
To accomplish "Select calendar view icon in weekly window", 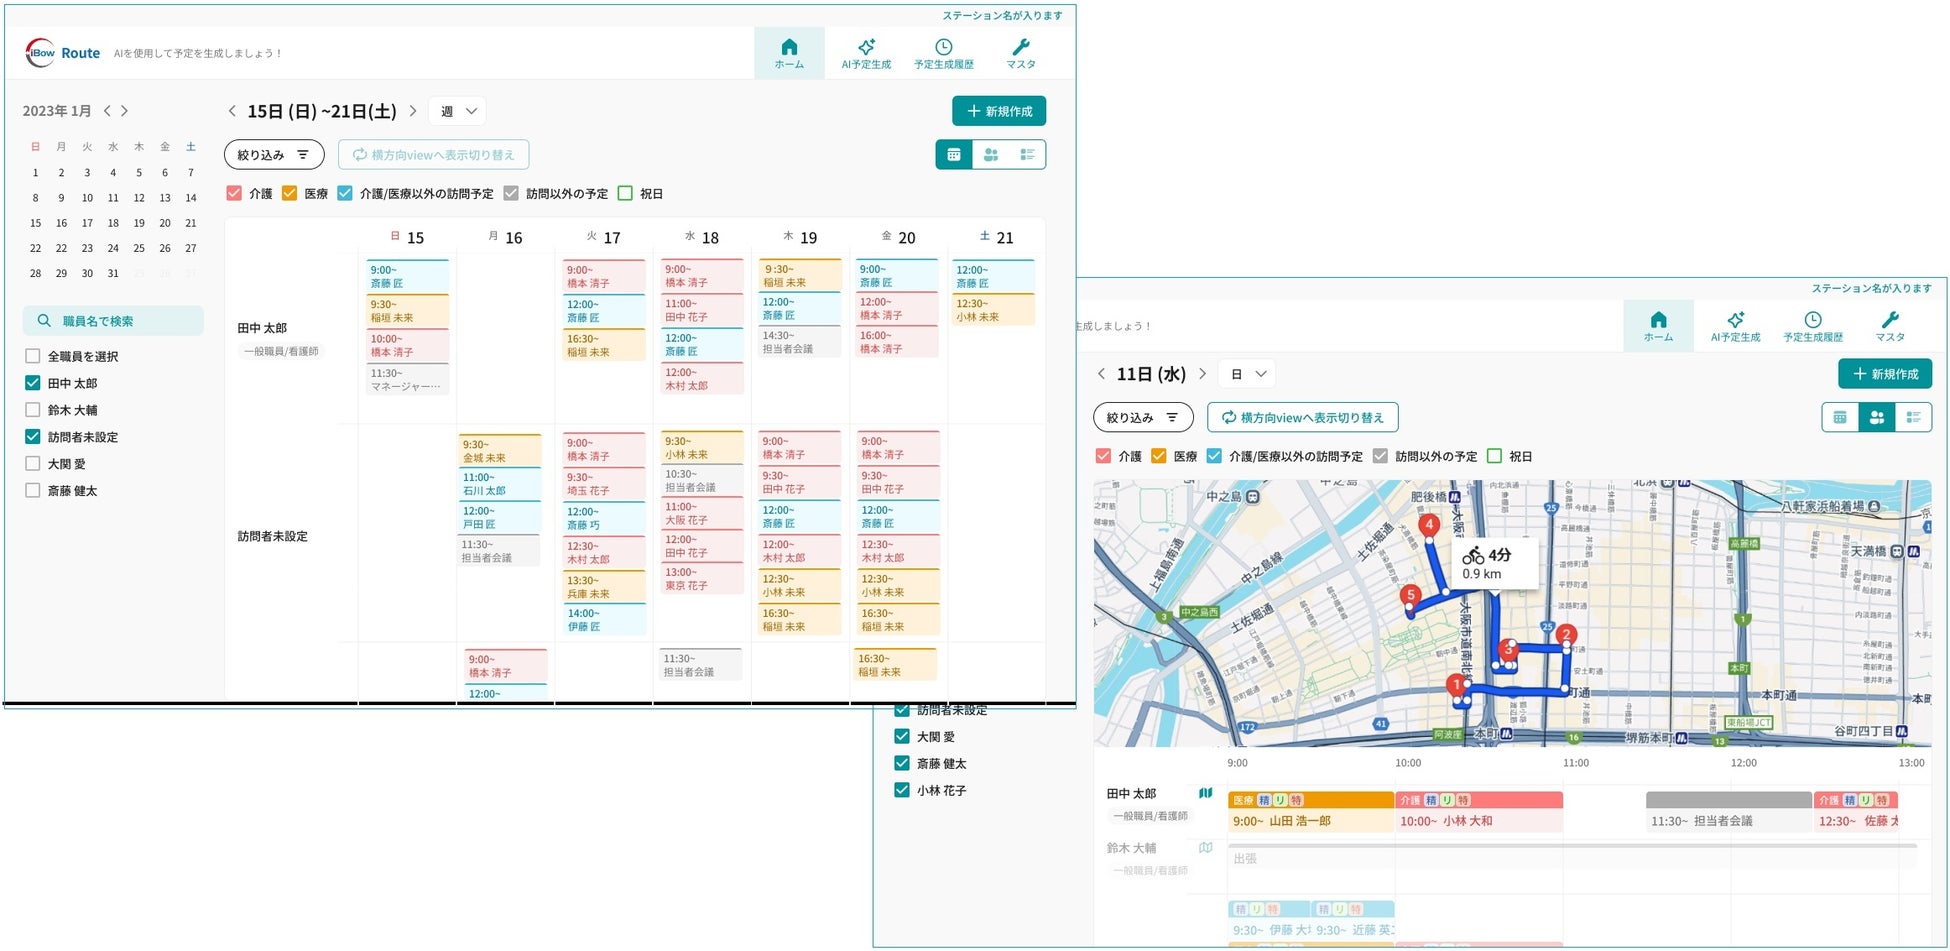I will click(954, 155).
